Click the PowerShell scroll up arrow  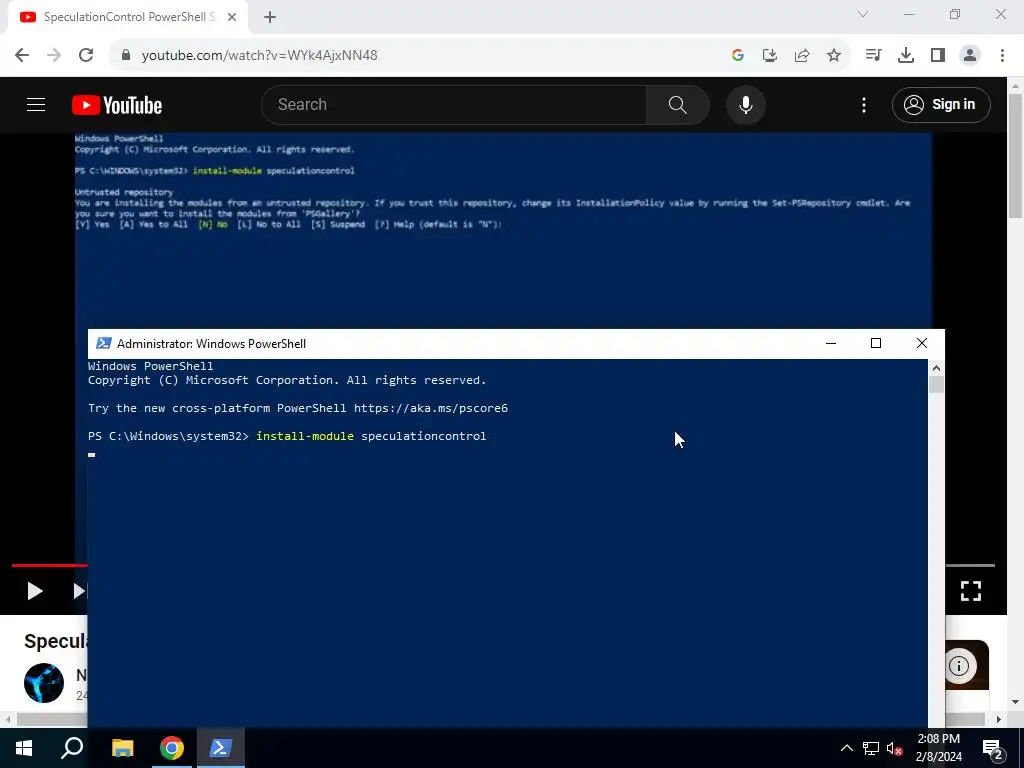[936, 368]
